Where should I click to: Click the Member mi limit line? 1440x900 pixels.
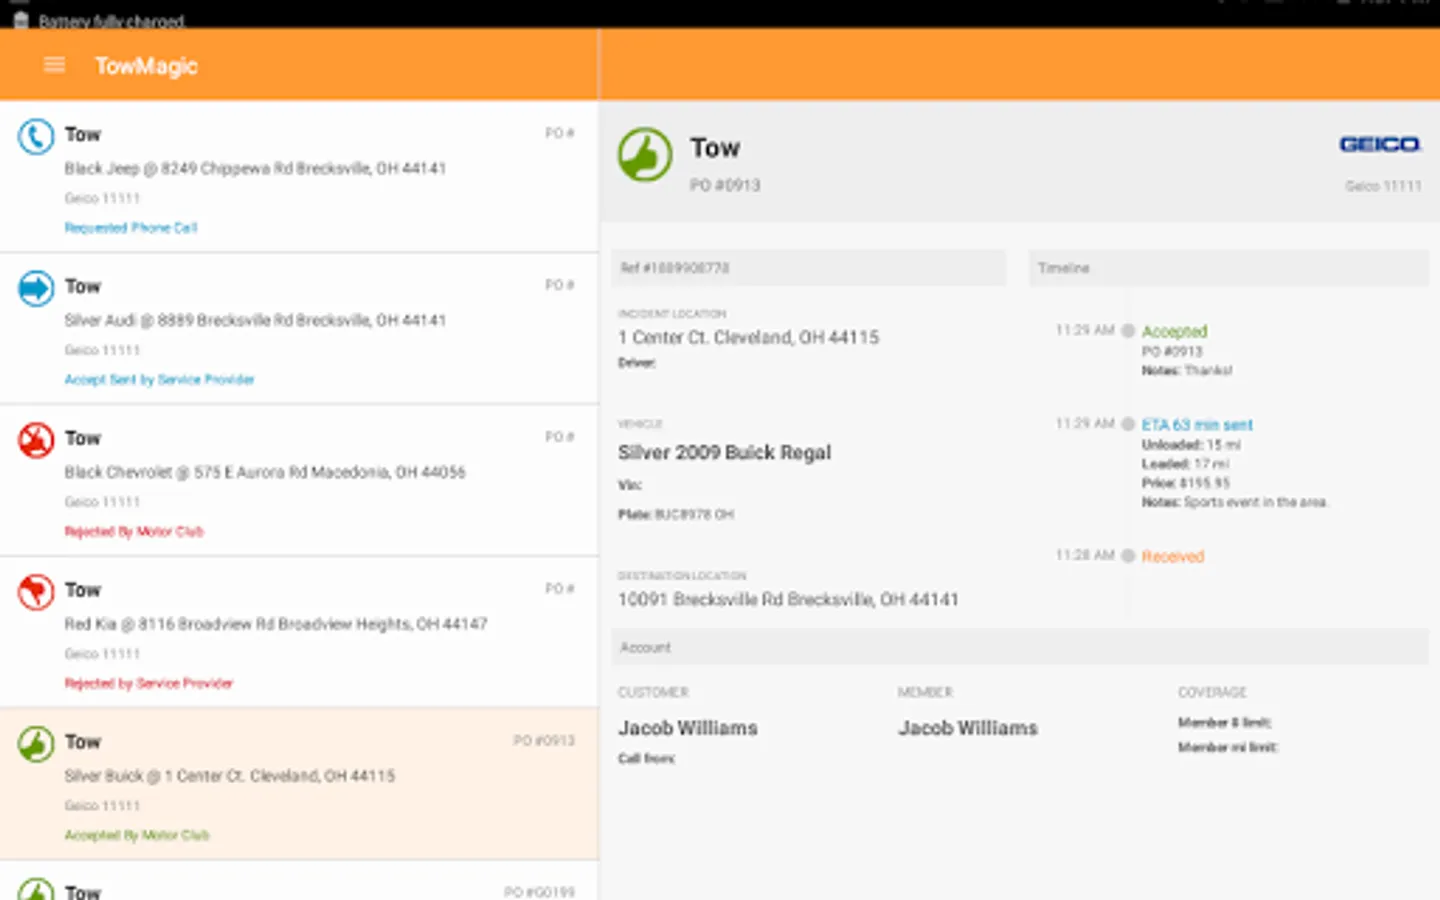(x=1228, y=748)
